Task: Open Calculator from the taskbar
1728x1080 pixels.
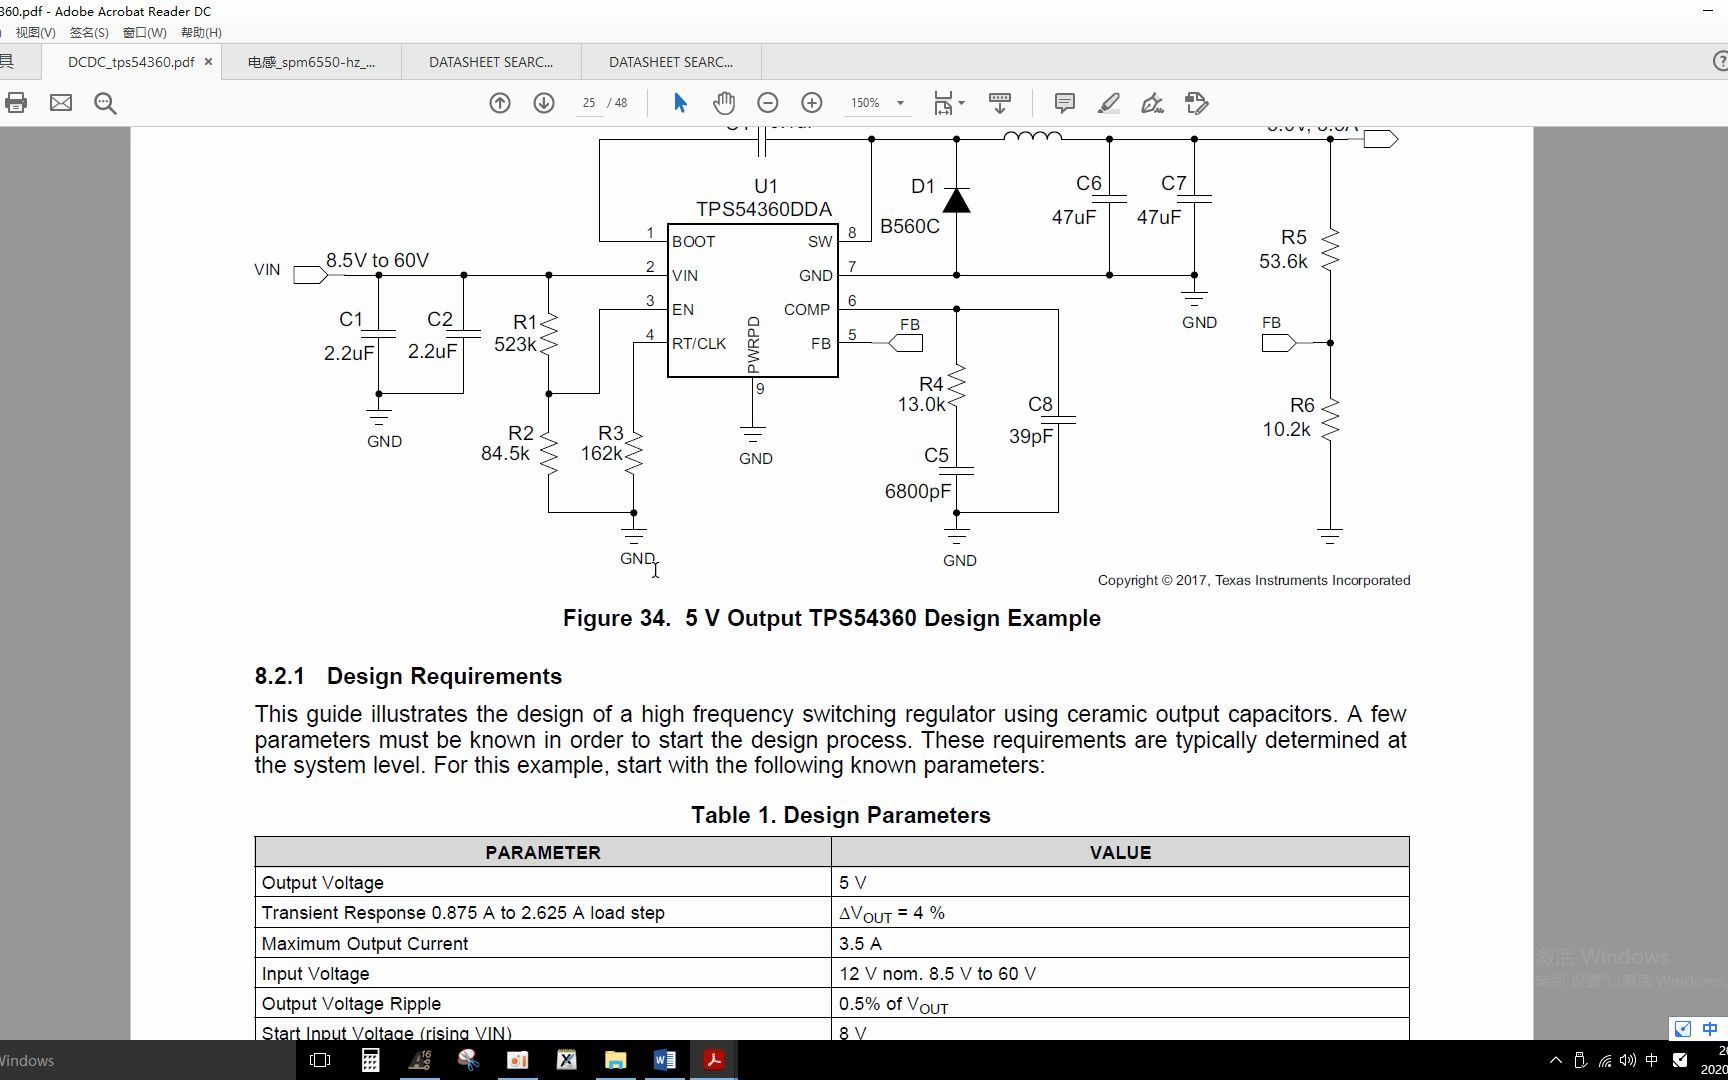Action: 370,1060
